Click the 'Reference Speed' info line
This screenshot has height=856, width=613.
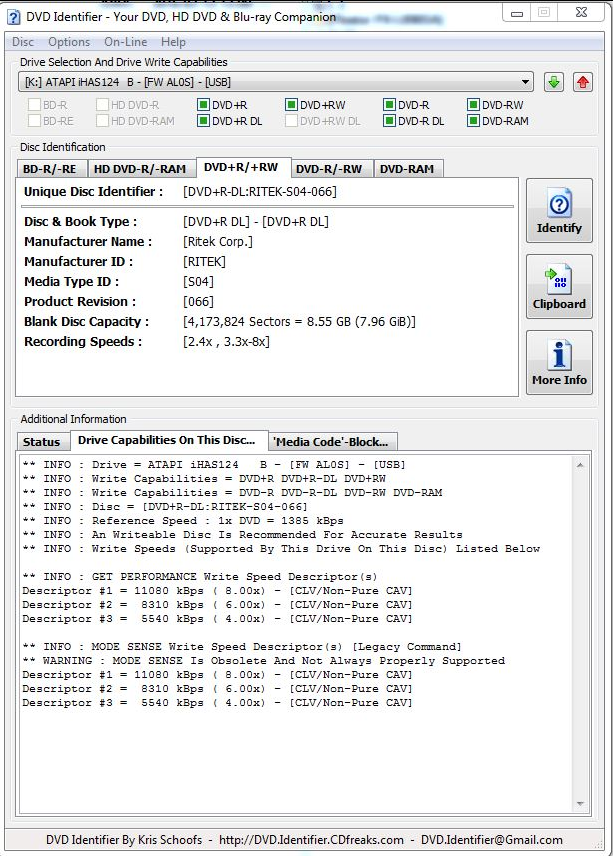pos(183,521)
